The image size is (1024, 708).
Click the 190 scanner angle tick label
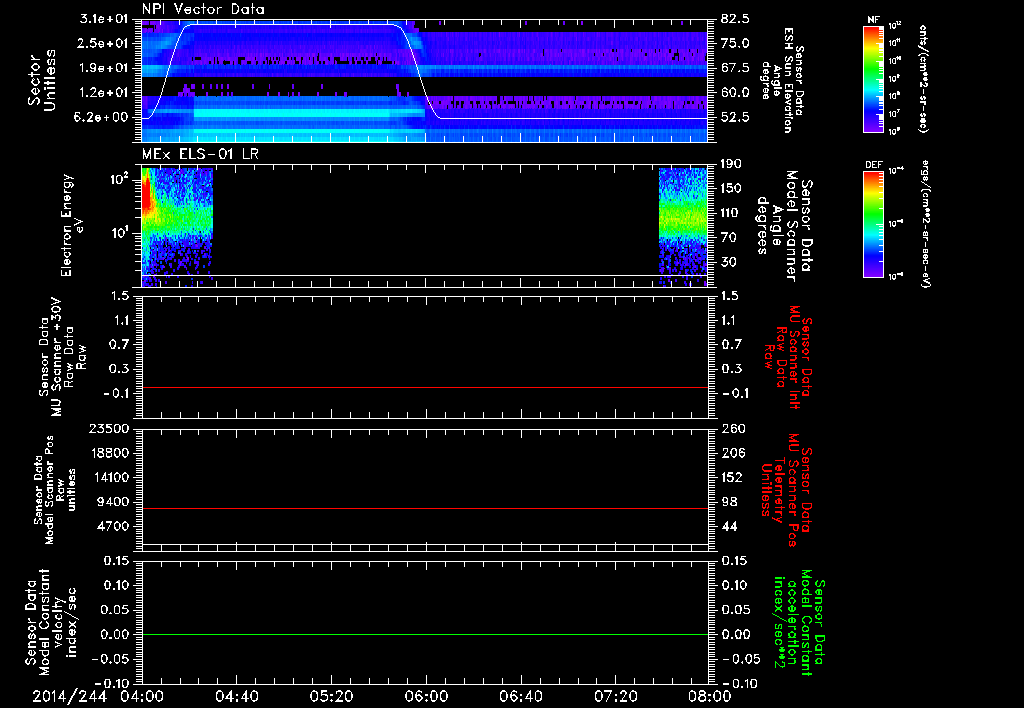pyautogui.click(x=732, y=165)
